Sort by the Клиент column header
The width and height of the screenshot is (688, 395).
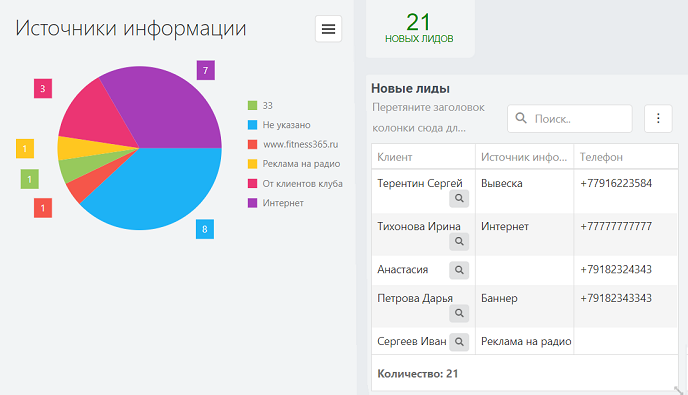point(423,157)
